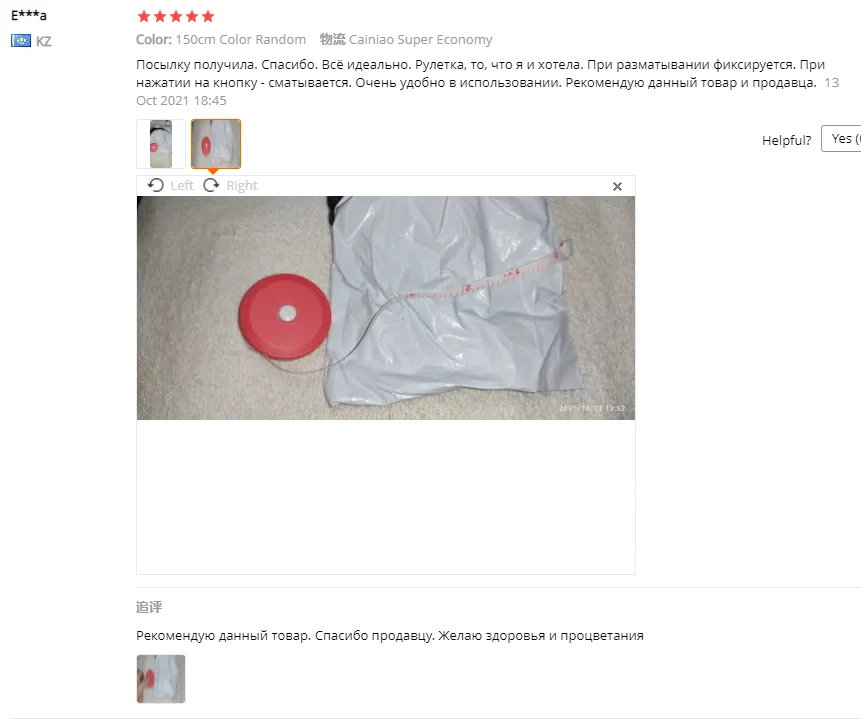Image resolution: width=861 pixels, height=722 pixels.
Task: Open the first review photo thumbnail
Action: tap(161, 144)
